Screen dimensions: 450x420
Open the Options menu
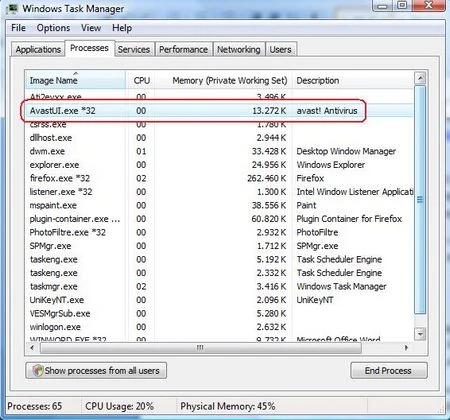coord(53,28)
